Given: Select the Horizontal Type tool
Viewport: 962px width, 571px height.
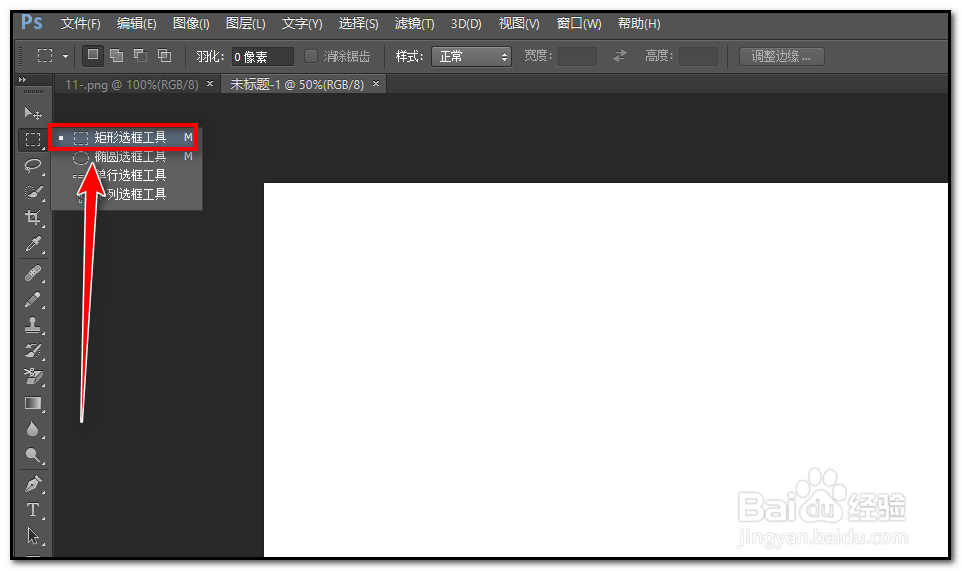Looking at the screenshot, I should 33,510.
